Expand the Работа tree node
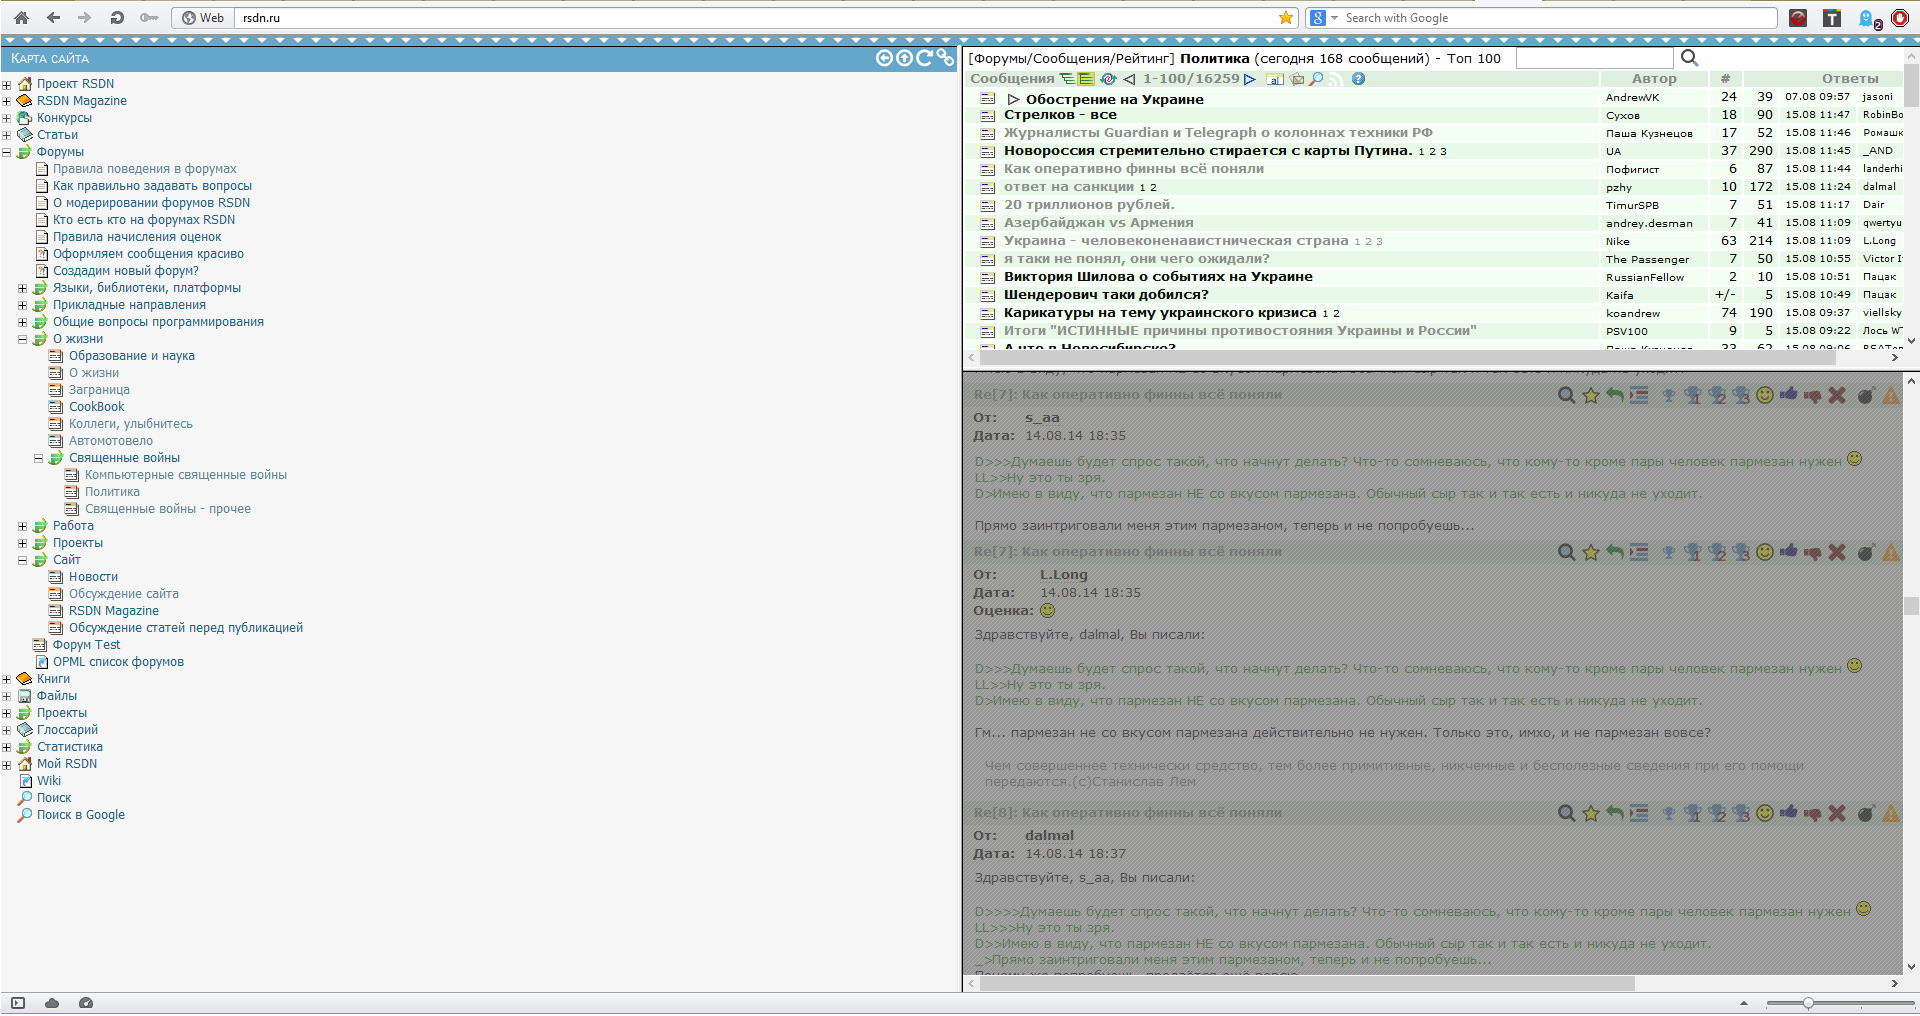 point(23,526)
